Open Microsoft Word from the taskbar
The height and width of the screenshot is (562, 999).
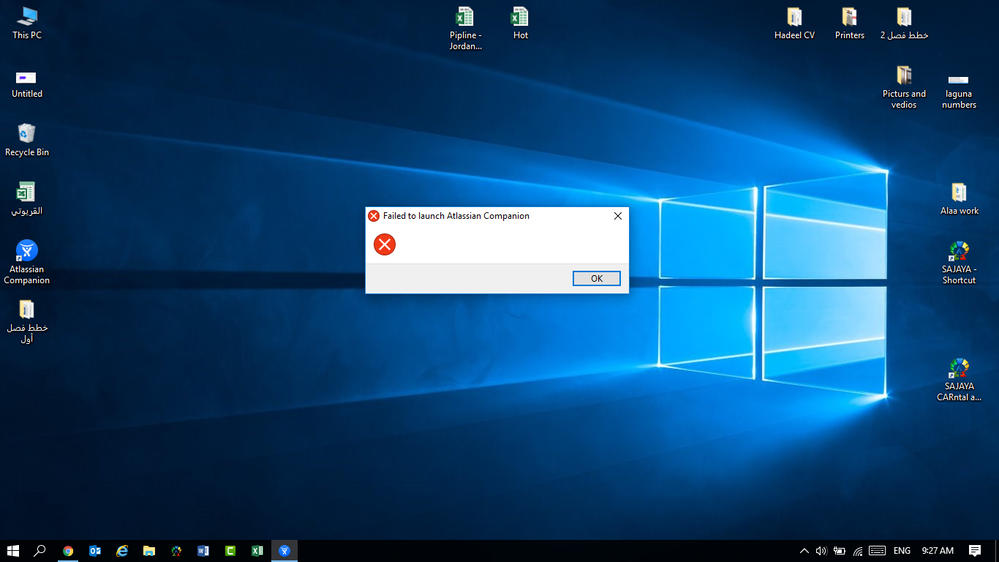203,551
